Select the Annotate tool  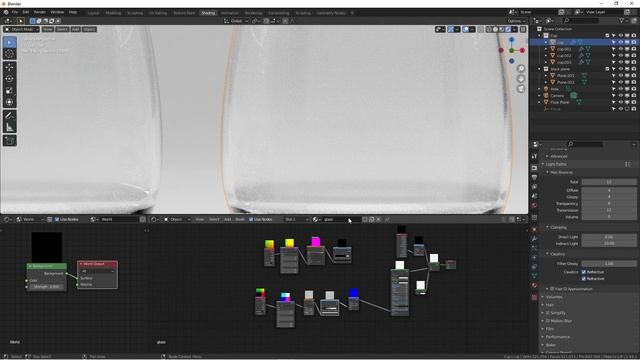pos(10,116)
